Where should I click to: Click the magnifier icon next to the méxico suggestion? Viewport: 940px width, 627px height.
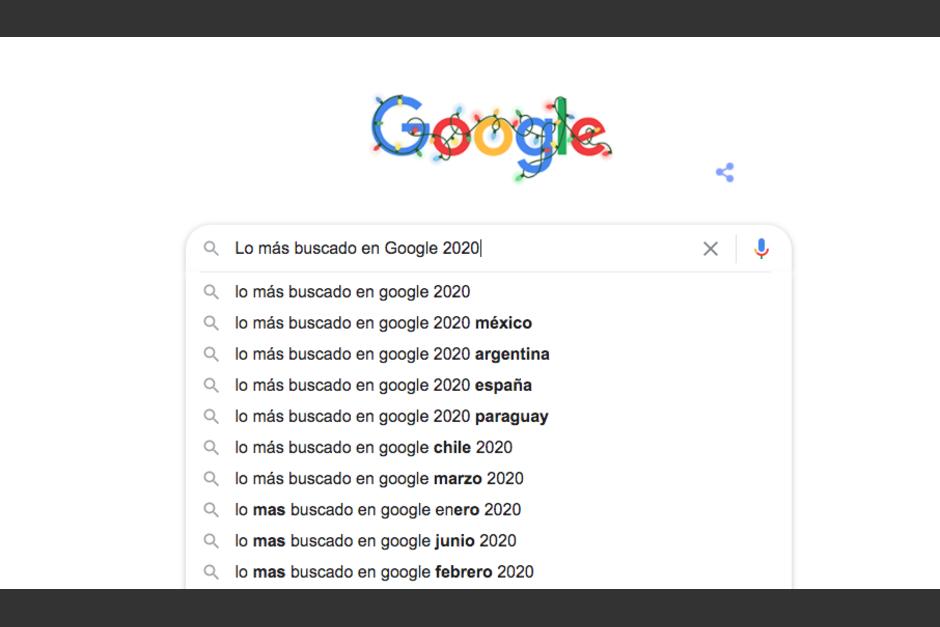click(x=211, y=322)
